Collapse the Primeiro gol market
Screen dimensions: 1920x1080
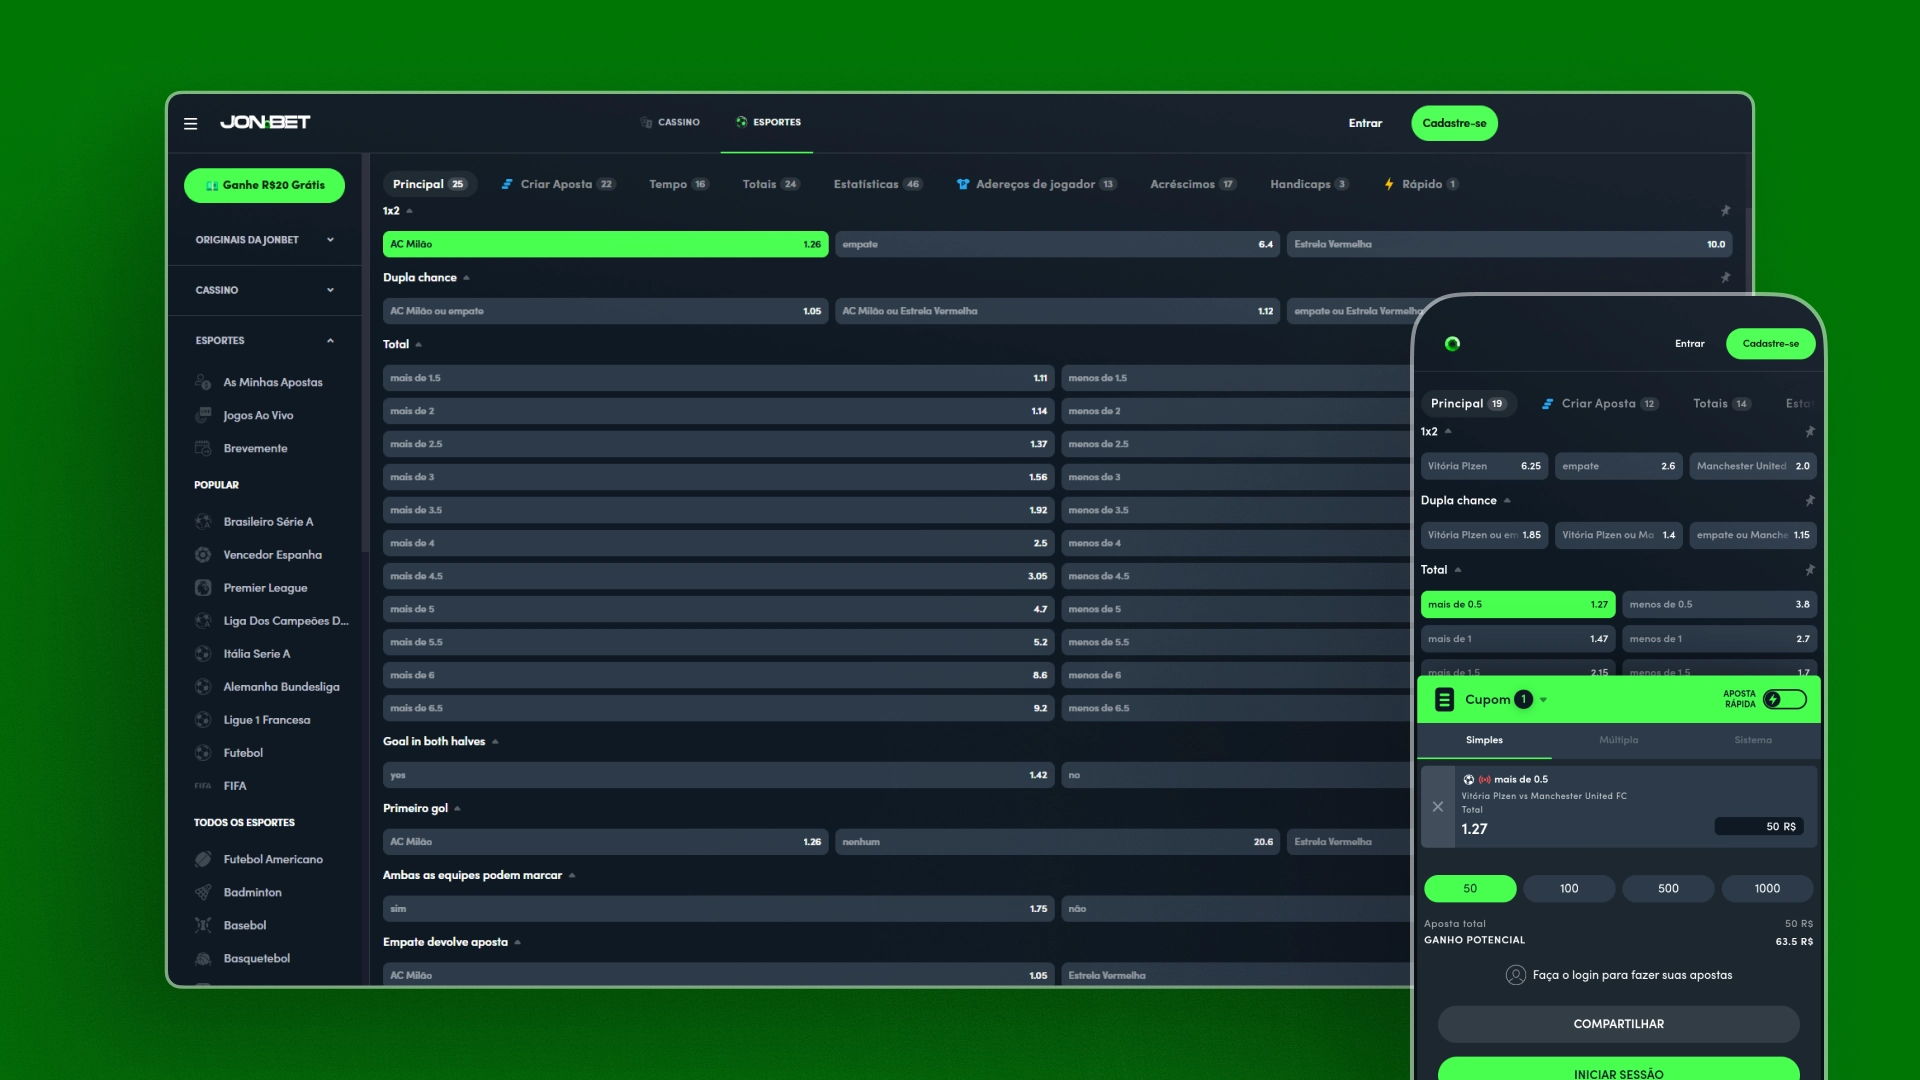coord(457,809)
